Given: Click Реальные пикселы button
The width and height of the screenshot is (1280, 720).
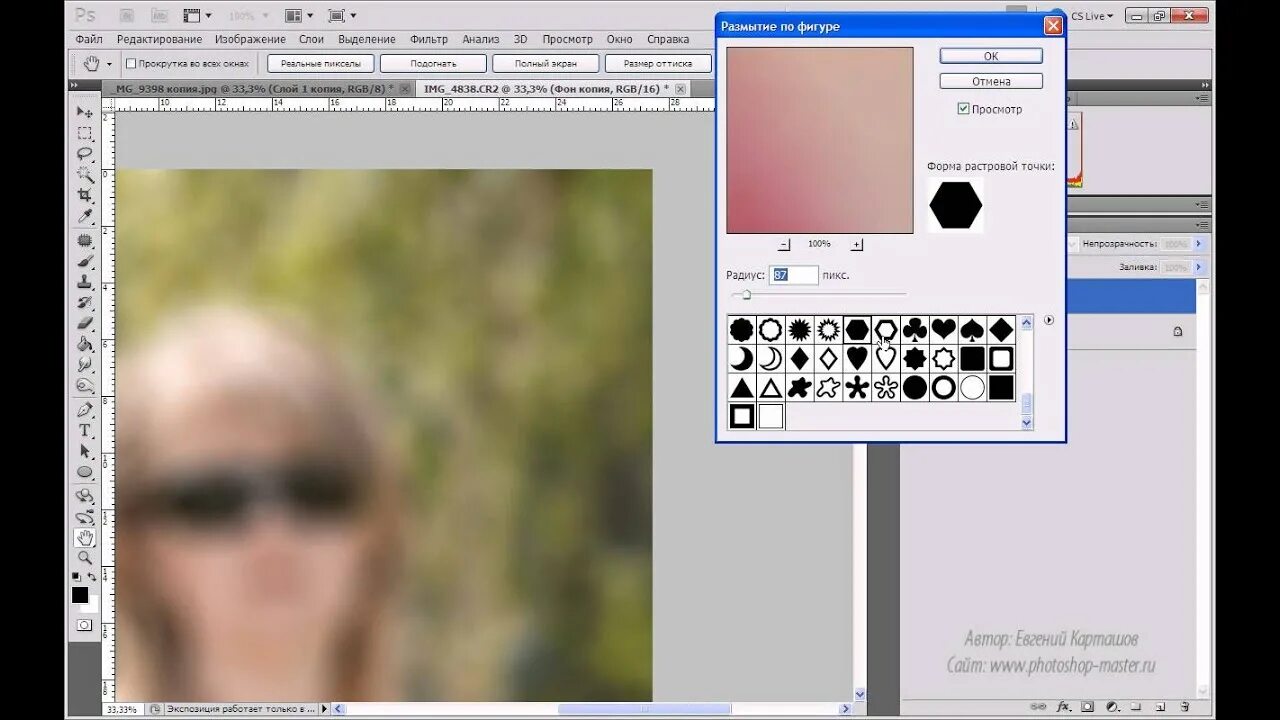Looking at the screenshot, I should (x=321, y=63).
